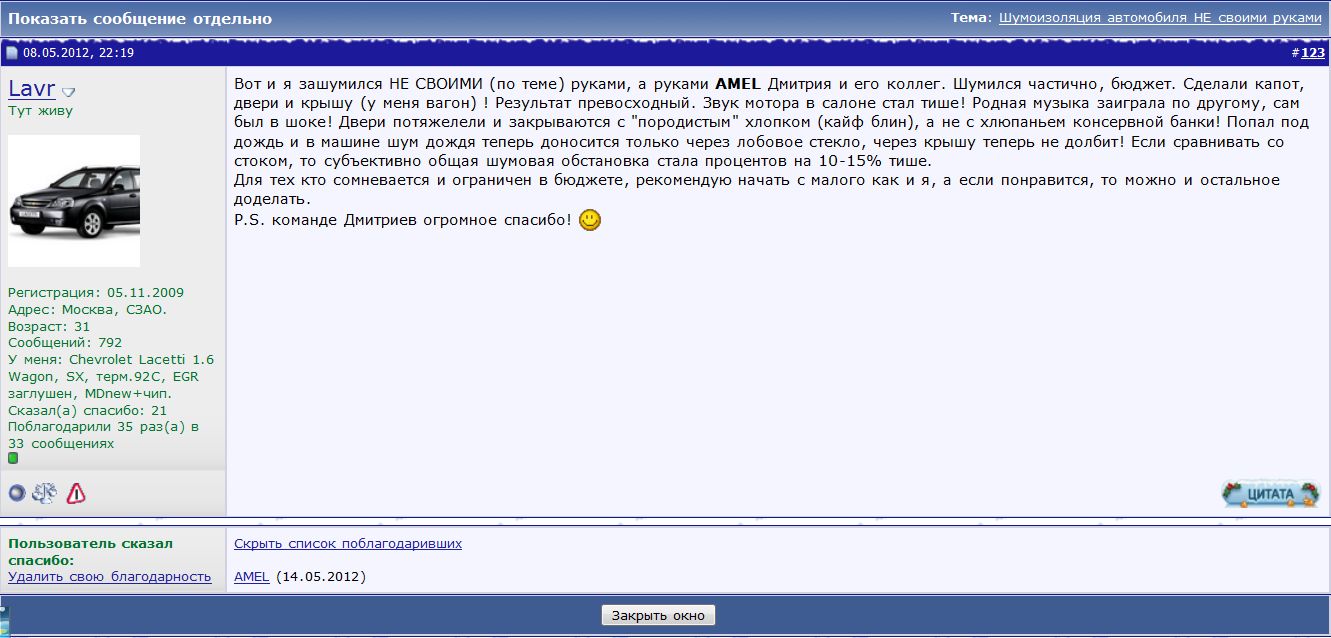The image size is (1331, 638).
Task: Close the window with Закрыть окно button
Action: click(x=658, y=616)
